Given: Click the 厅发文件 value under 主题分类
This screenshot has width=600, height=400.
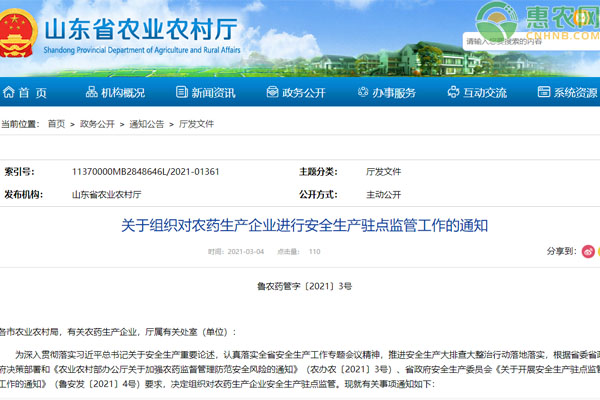Looking at the screenshot, I should tap(383, 172).
